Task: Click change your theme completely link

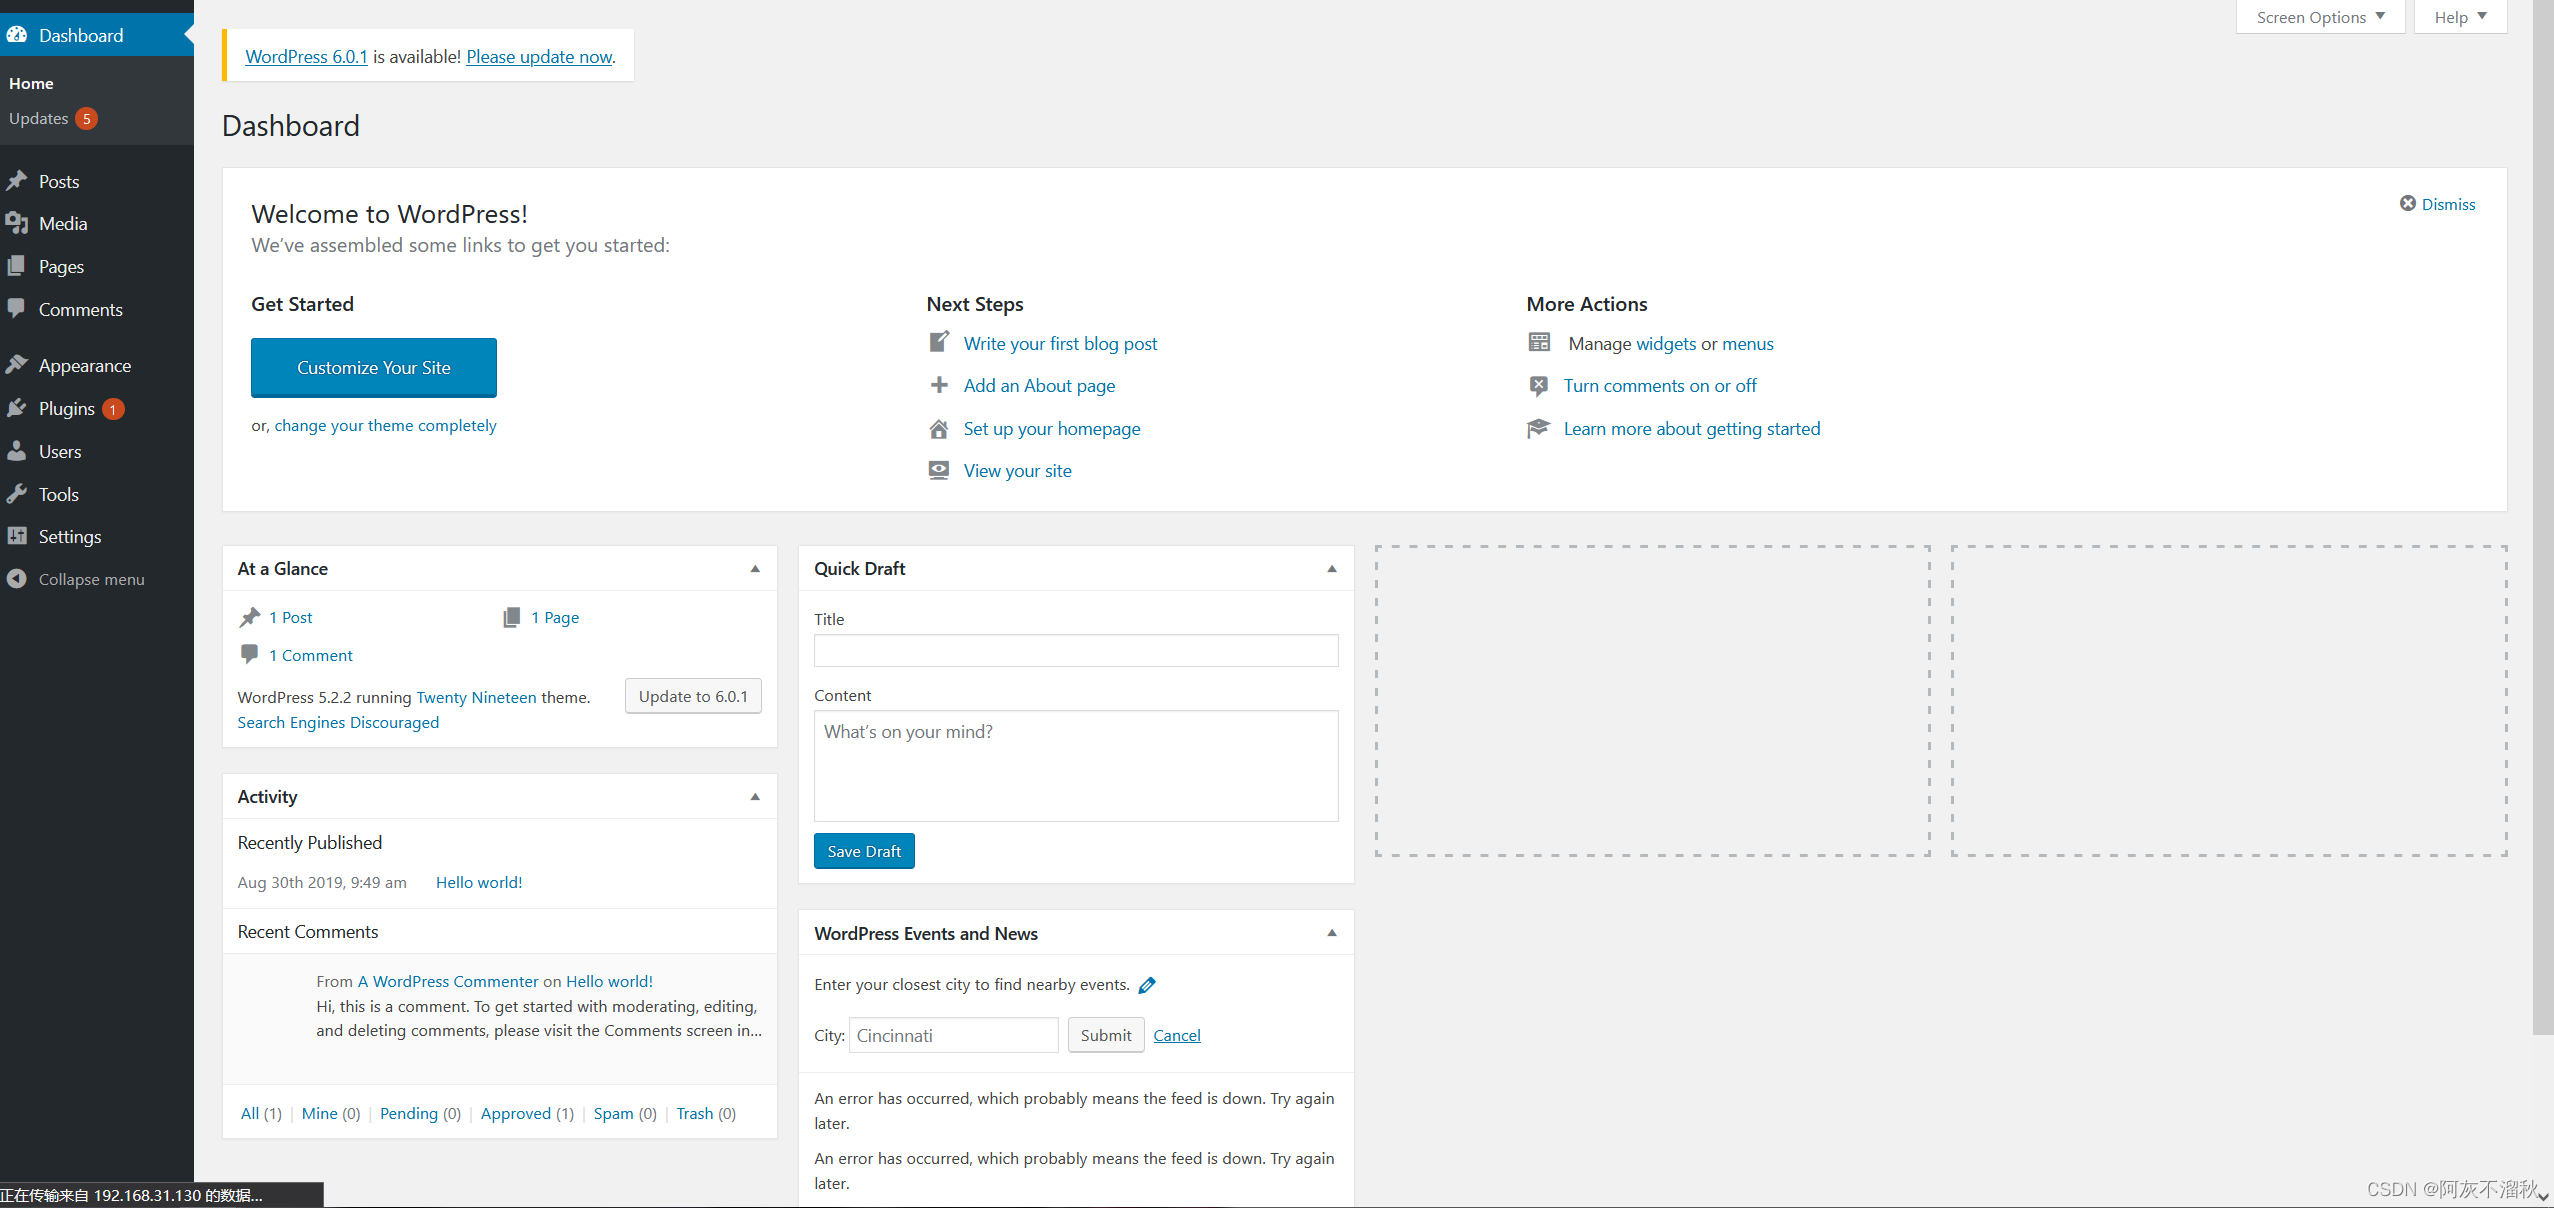Action: tap(385, 425)
